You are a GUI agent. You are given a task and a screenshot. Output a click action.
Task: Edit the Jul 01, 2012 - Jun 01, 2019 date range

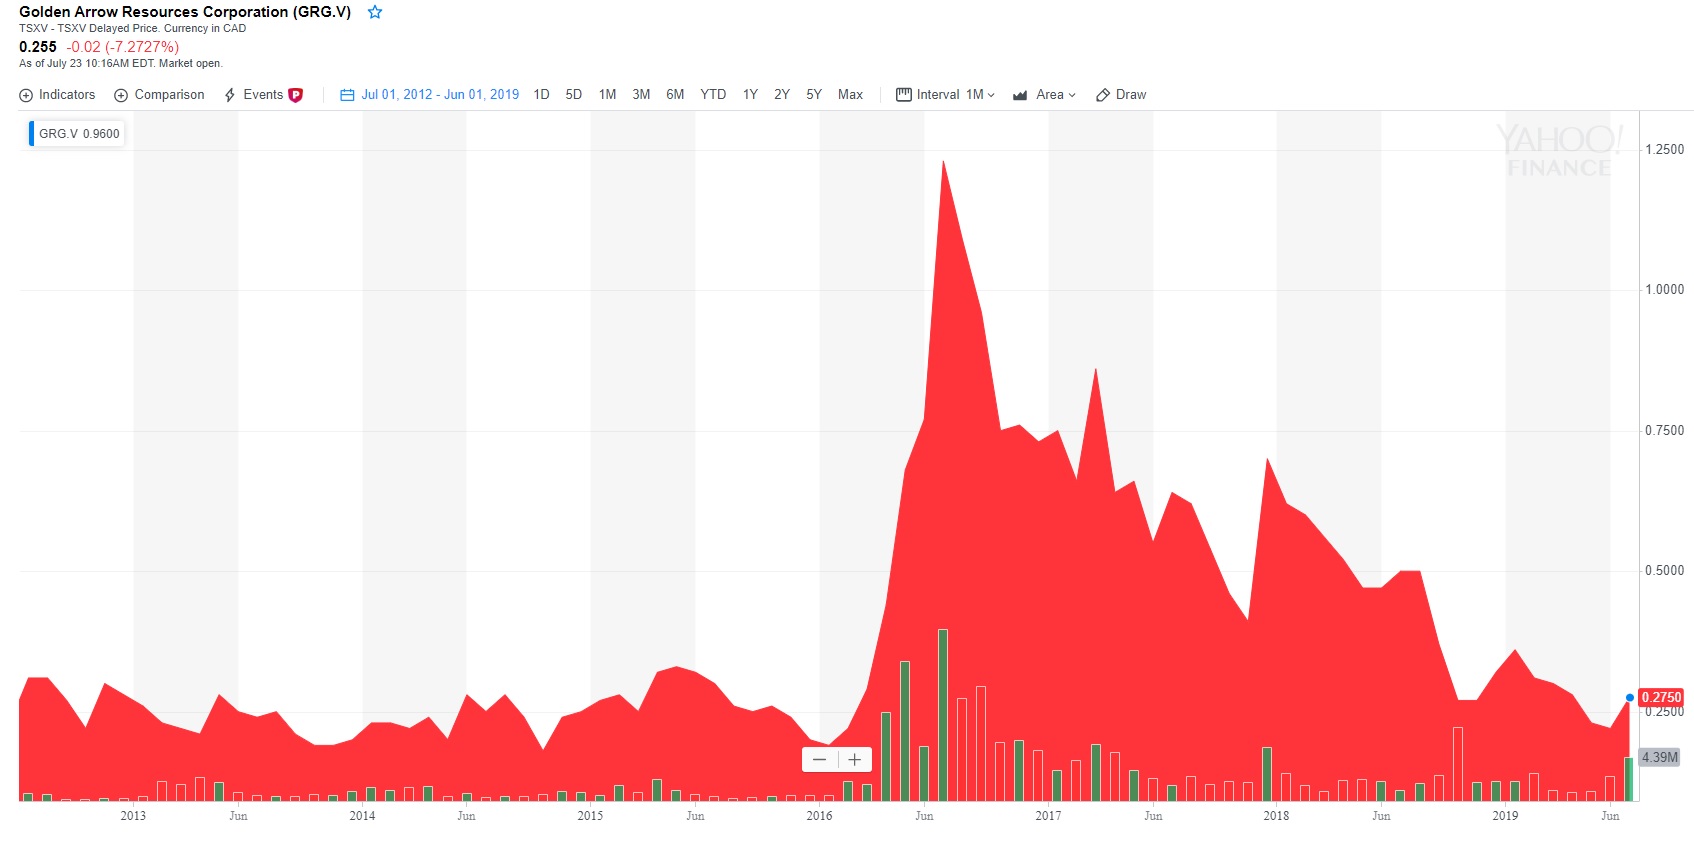click(x=440, y=95)
